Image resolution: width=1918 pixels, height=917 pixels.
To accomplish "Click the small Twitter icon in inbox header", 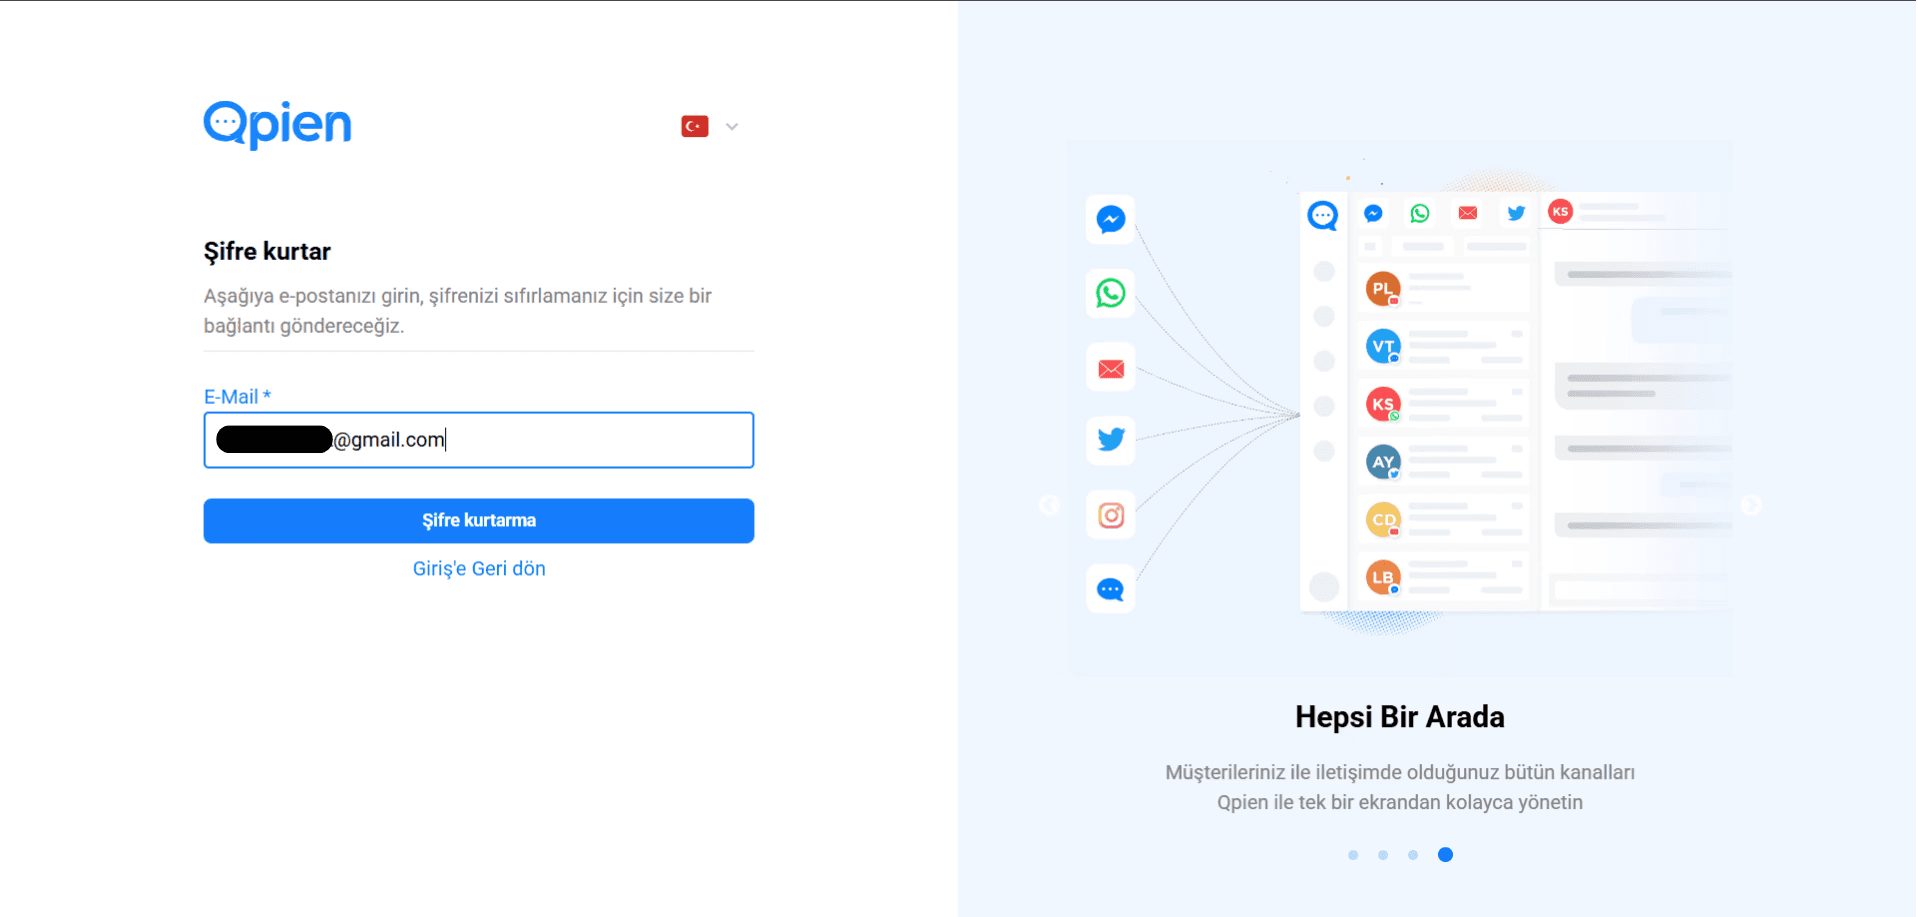I will [x=1516, y=213].
